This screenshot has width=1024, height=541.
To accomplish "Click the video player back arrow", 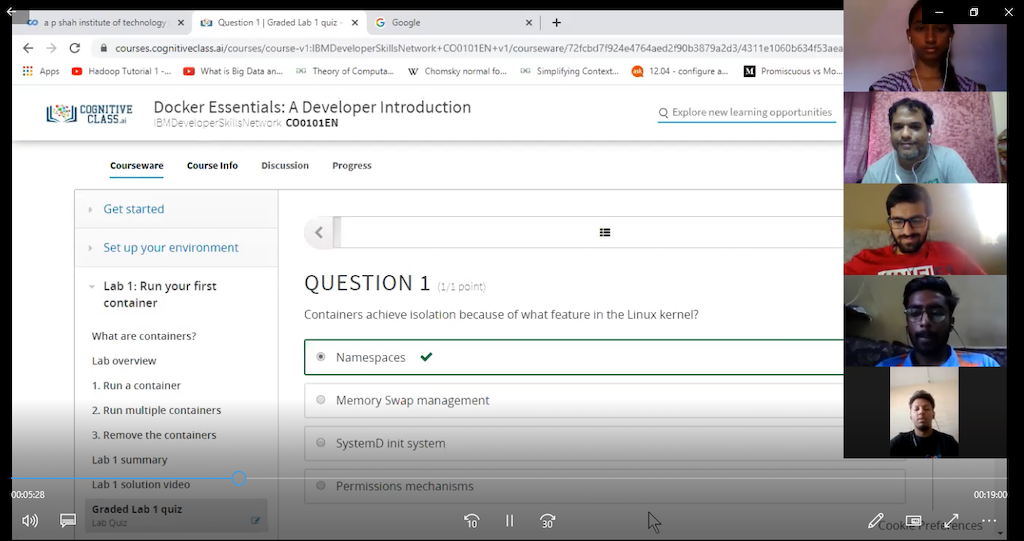I will coord(11,11).
